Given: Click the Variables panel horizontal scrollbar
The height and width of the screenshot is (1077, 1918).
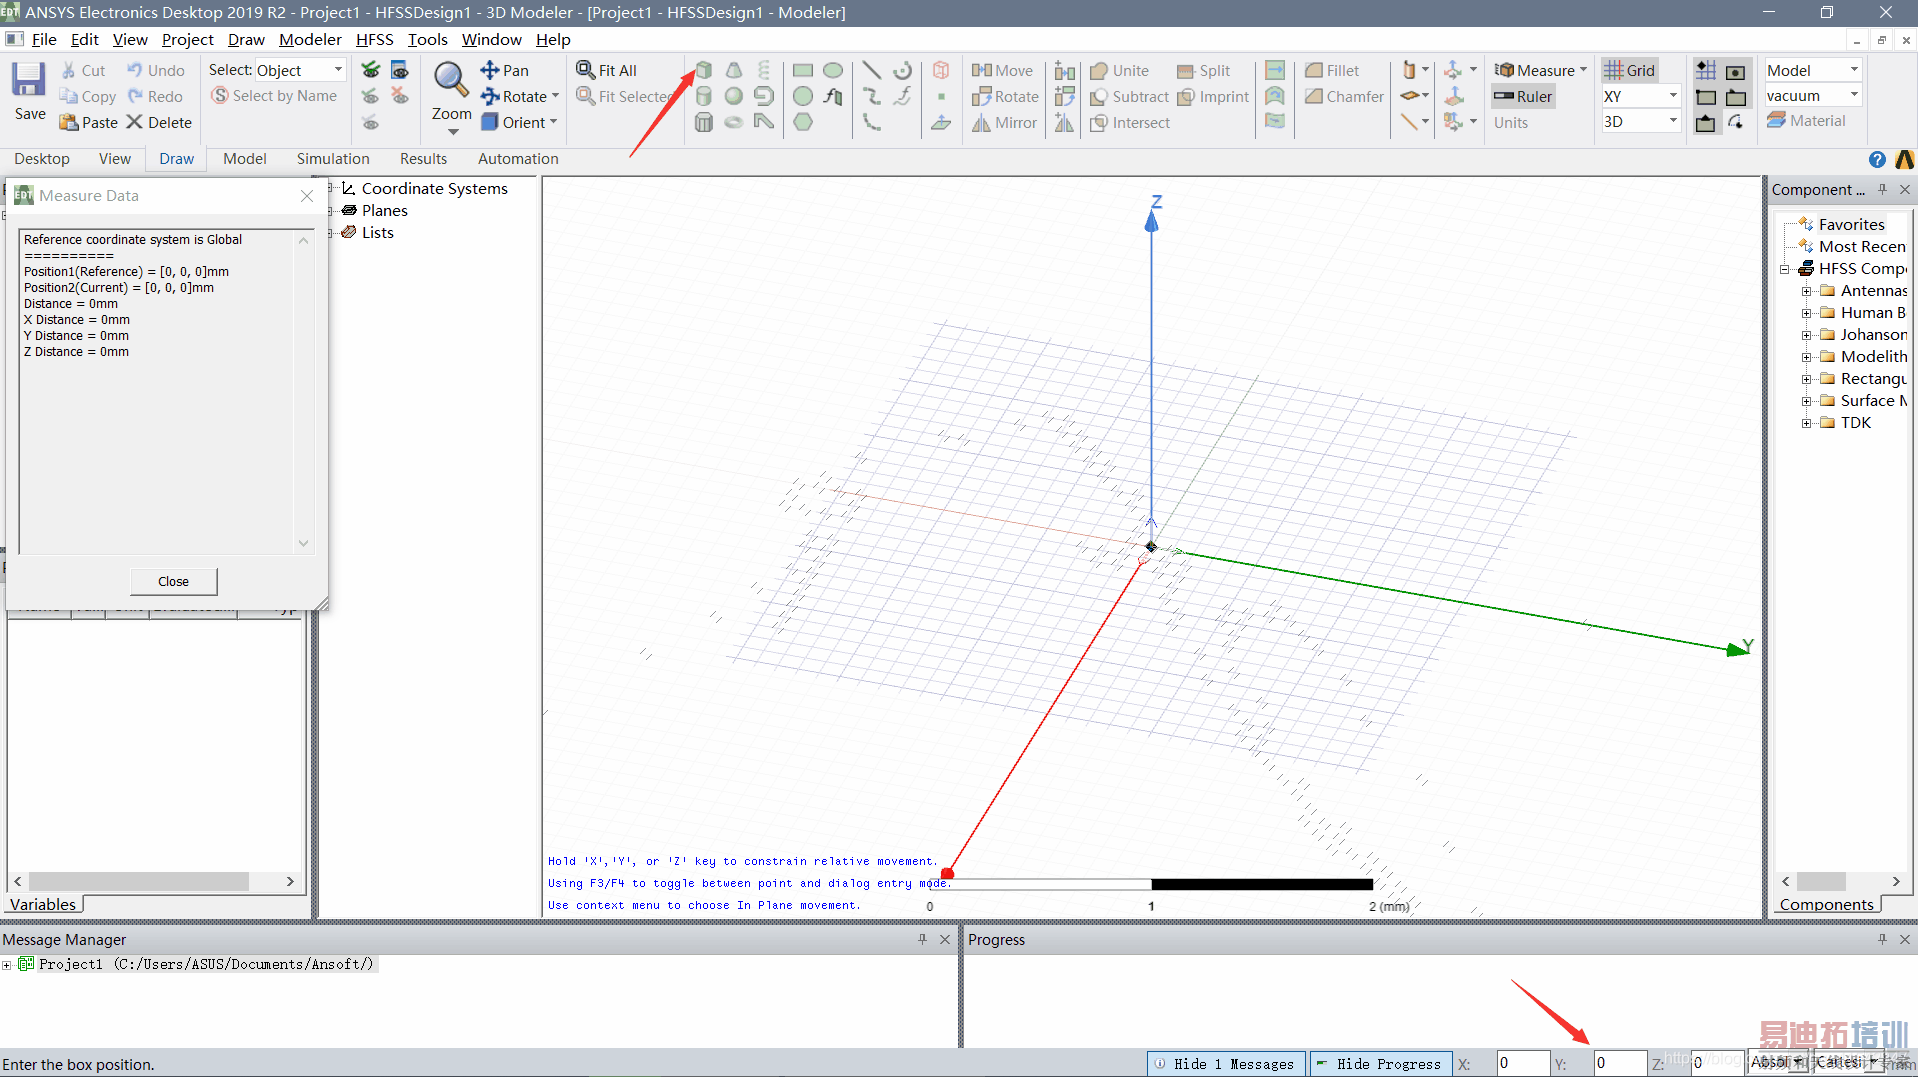Looking at the screenshot, I should [x=139, y=881].
